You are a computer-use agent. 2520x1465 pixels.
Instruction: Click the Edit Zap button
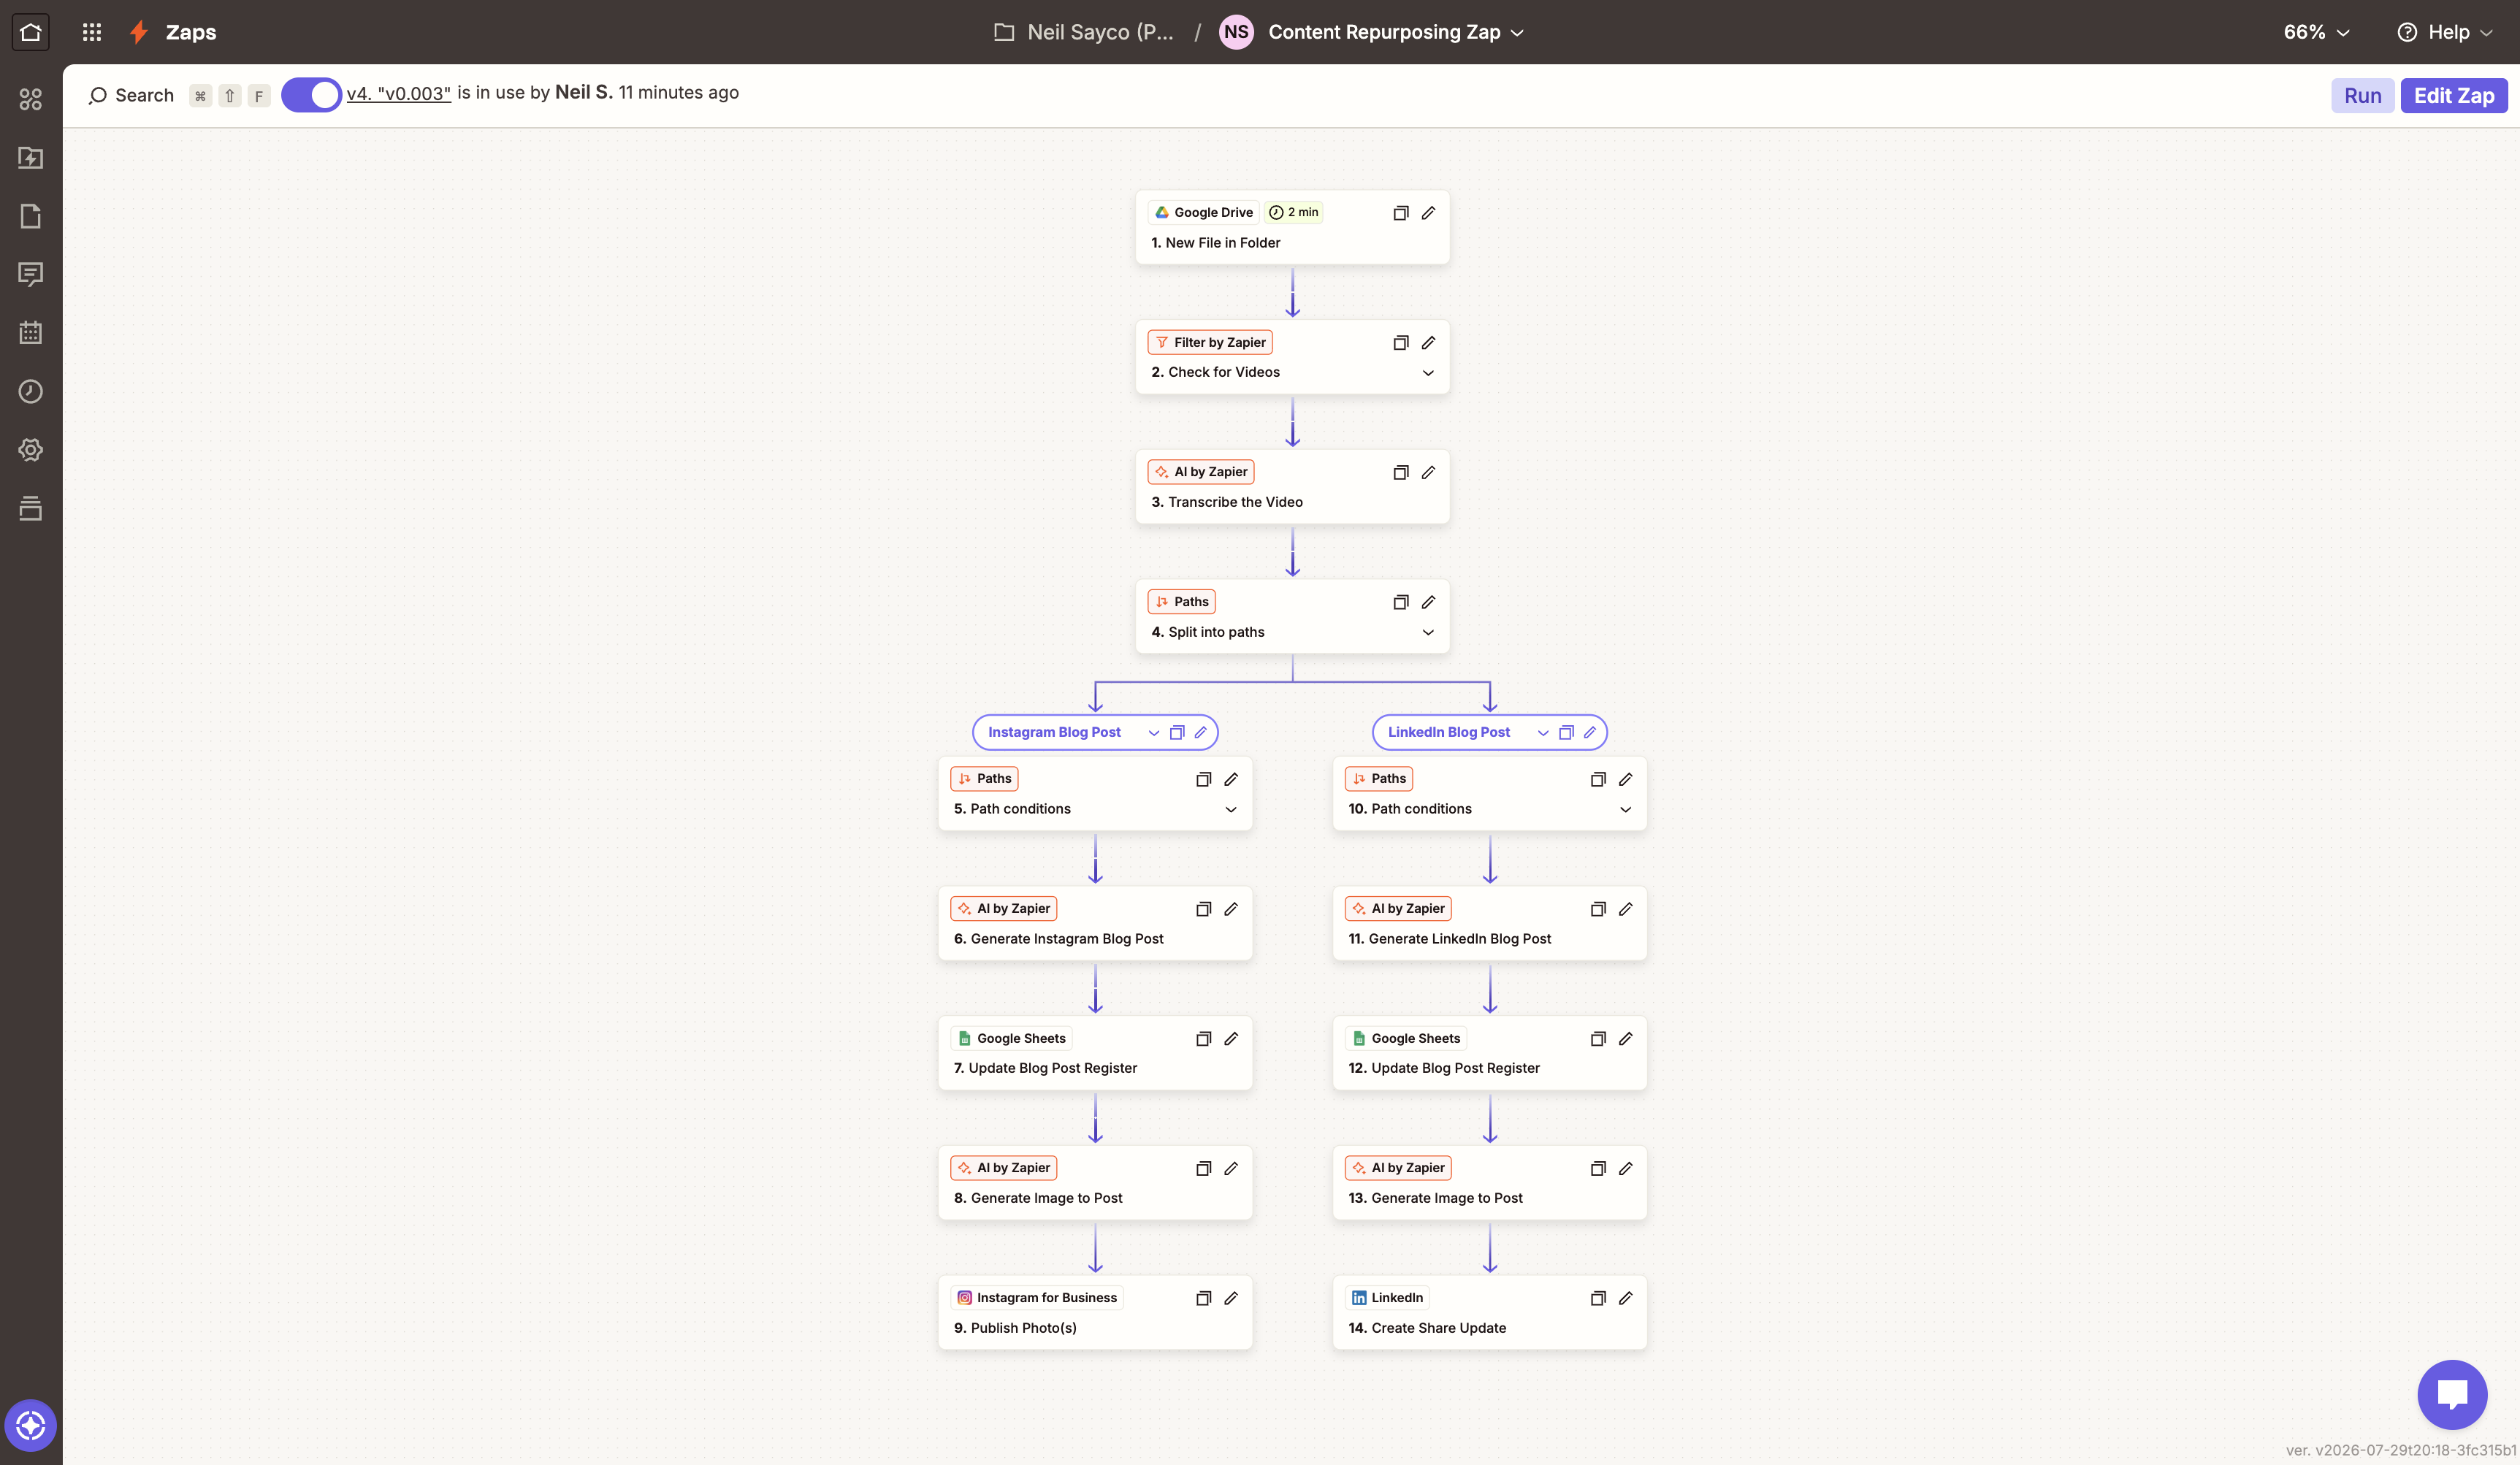(x=2453, y=95)
